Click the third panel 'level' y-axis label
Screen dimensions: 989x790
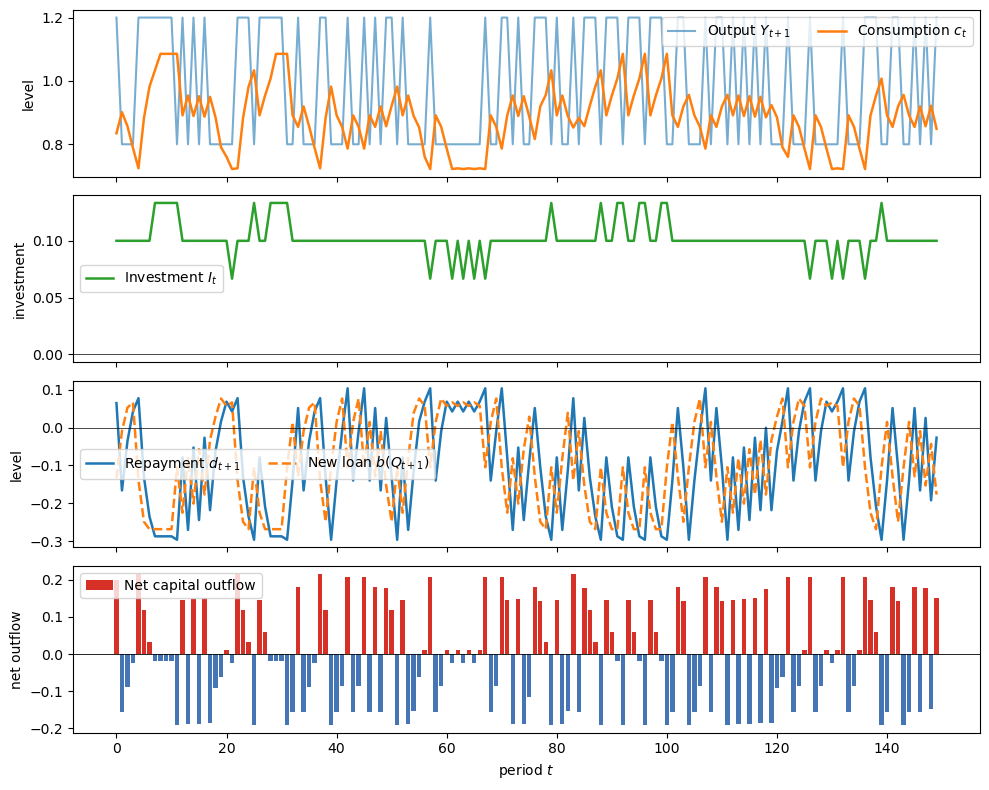coord(16,467)
